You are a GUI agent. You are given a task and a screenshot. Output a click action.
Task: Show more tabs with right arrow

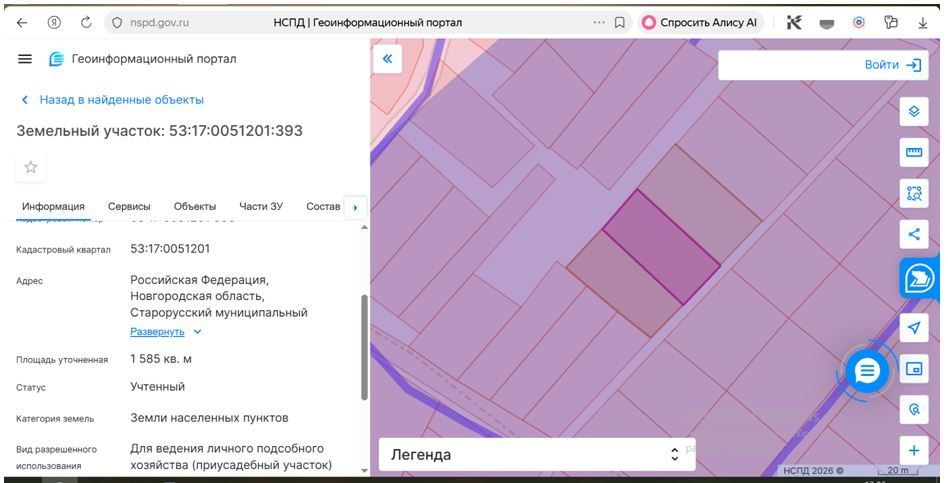click(356, 207)
